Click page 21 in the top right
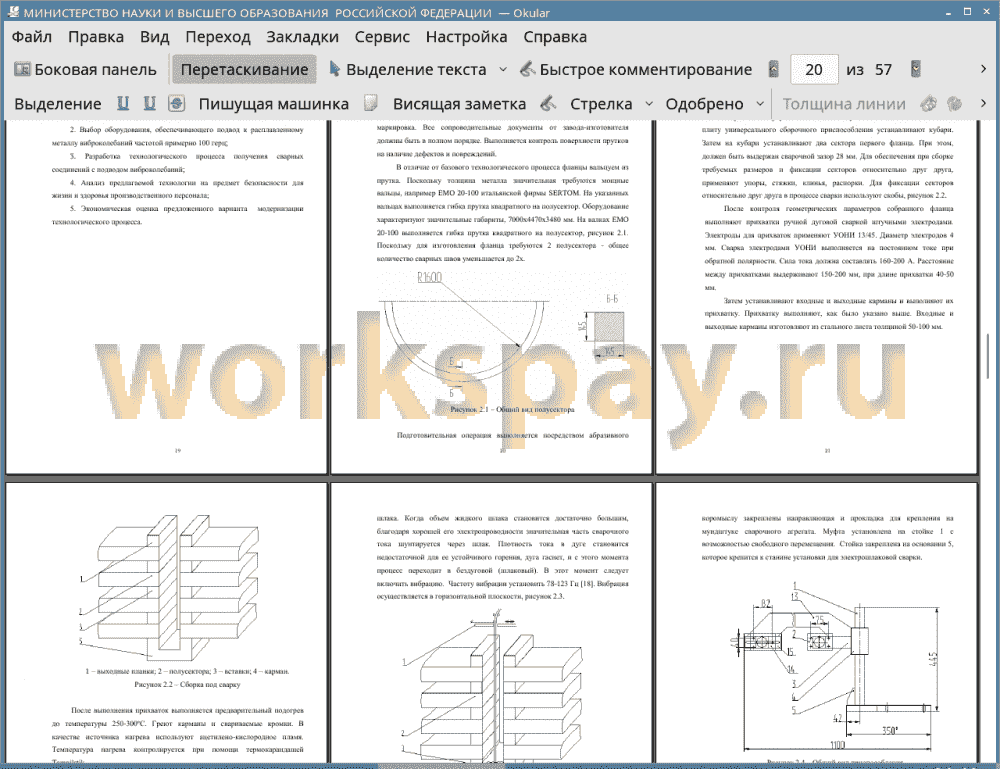Screen dimensions: 1000x769 (816, 297)
